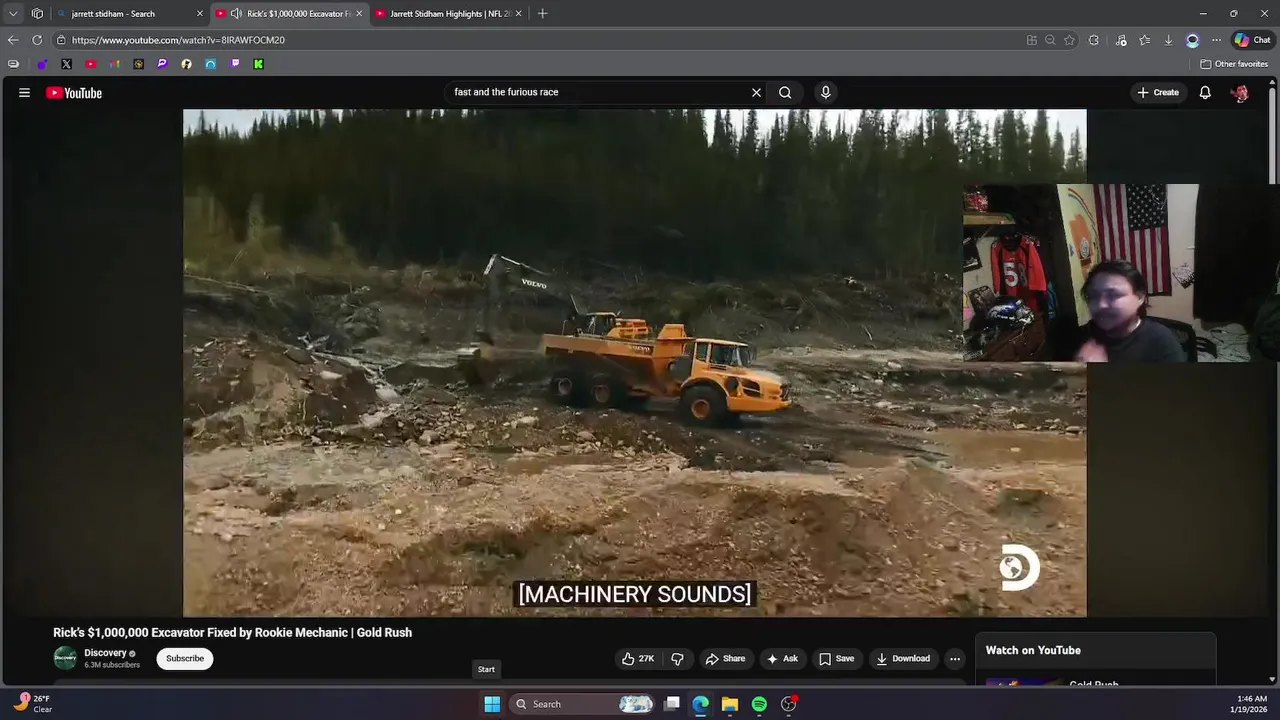Click the URL address bar
This screenshot has height=720, width=1280.
point(540,40)
